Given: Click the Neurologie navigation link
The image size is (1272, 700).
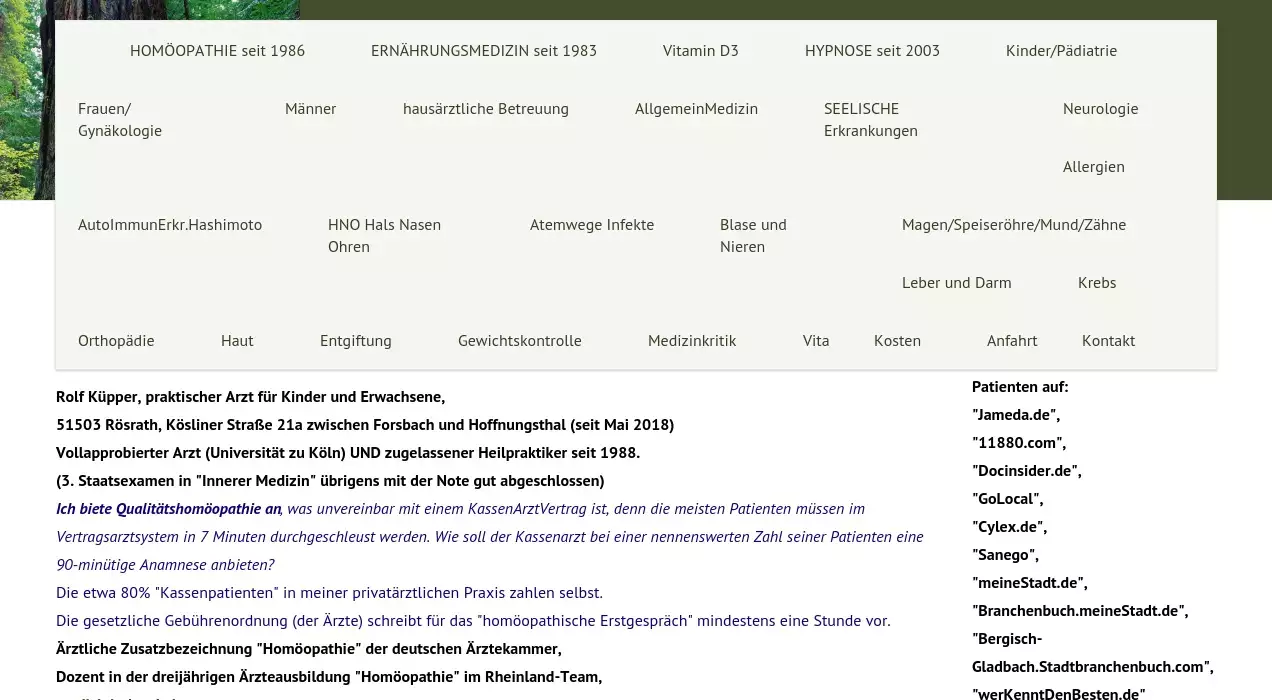Looking at the screenshot, I should click(1100, 109).
